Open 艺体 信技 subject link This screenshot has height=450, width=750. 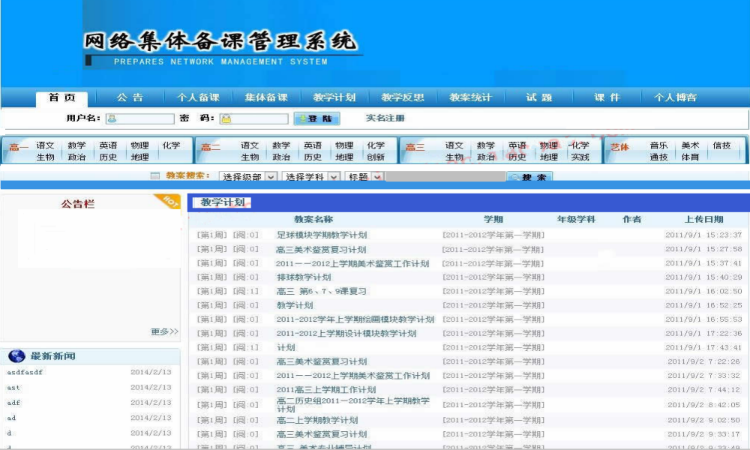coord(722,145)
